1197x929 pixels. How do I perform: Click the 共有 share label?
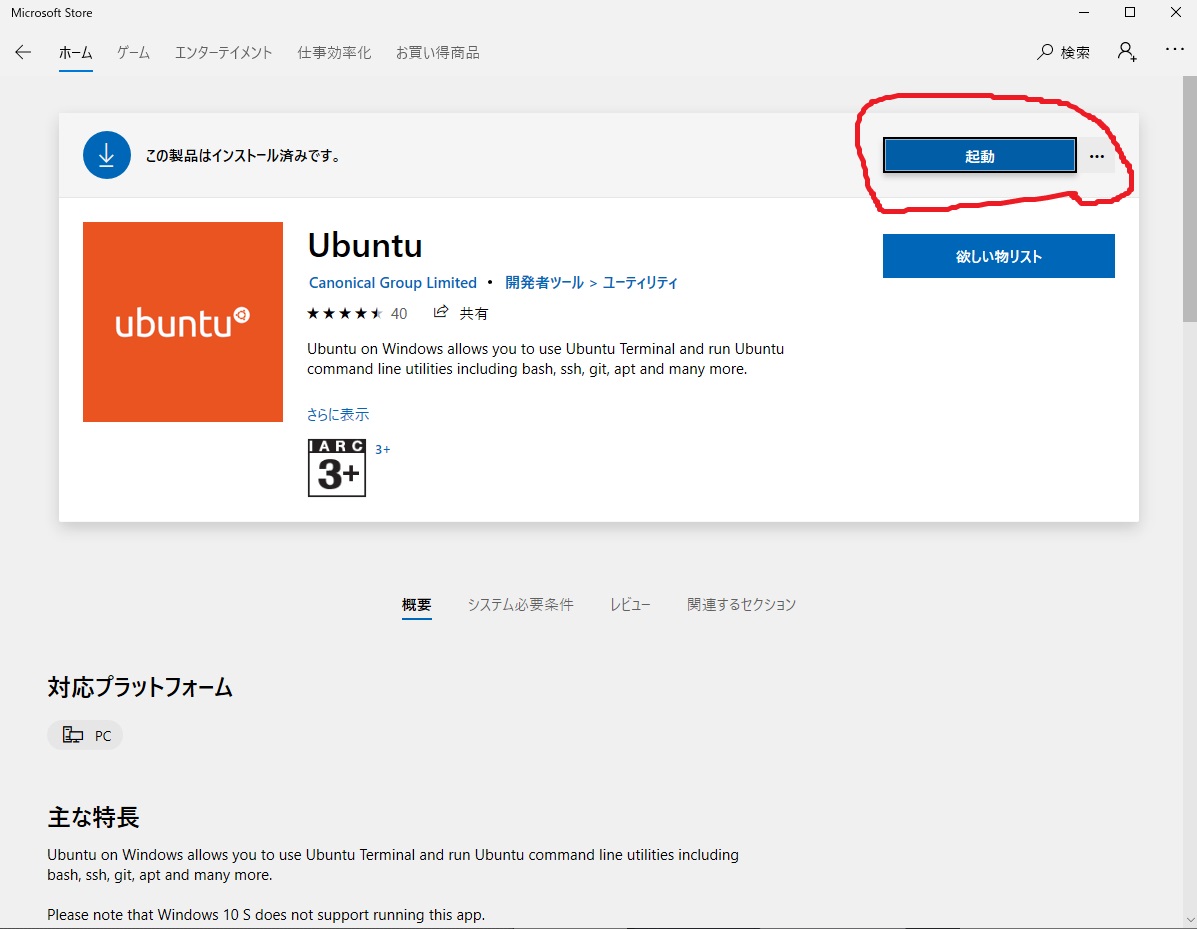coord(473,313)
